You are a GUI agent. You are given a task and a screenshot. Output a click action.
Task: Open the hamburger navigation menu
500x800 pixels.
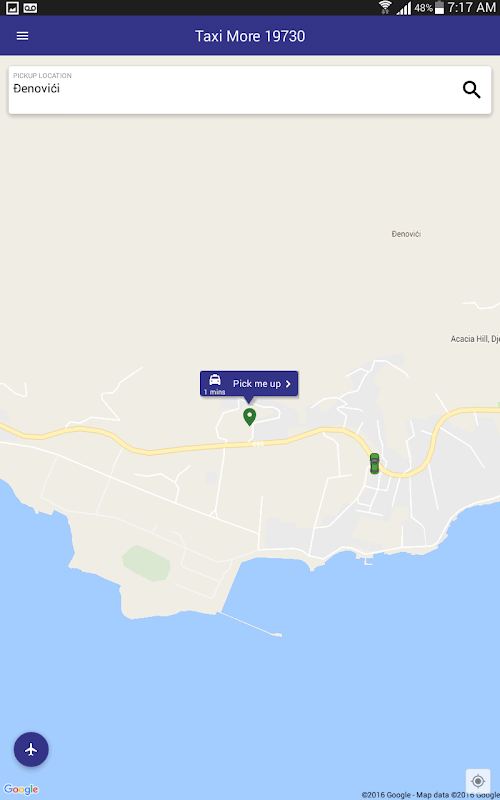pos(22,36)
